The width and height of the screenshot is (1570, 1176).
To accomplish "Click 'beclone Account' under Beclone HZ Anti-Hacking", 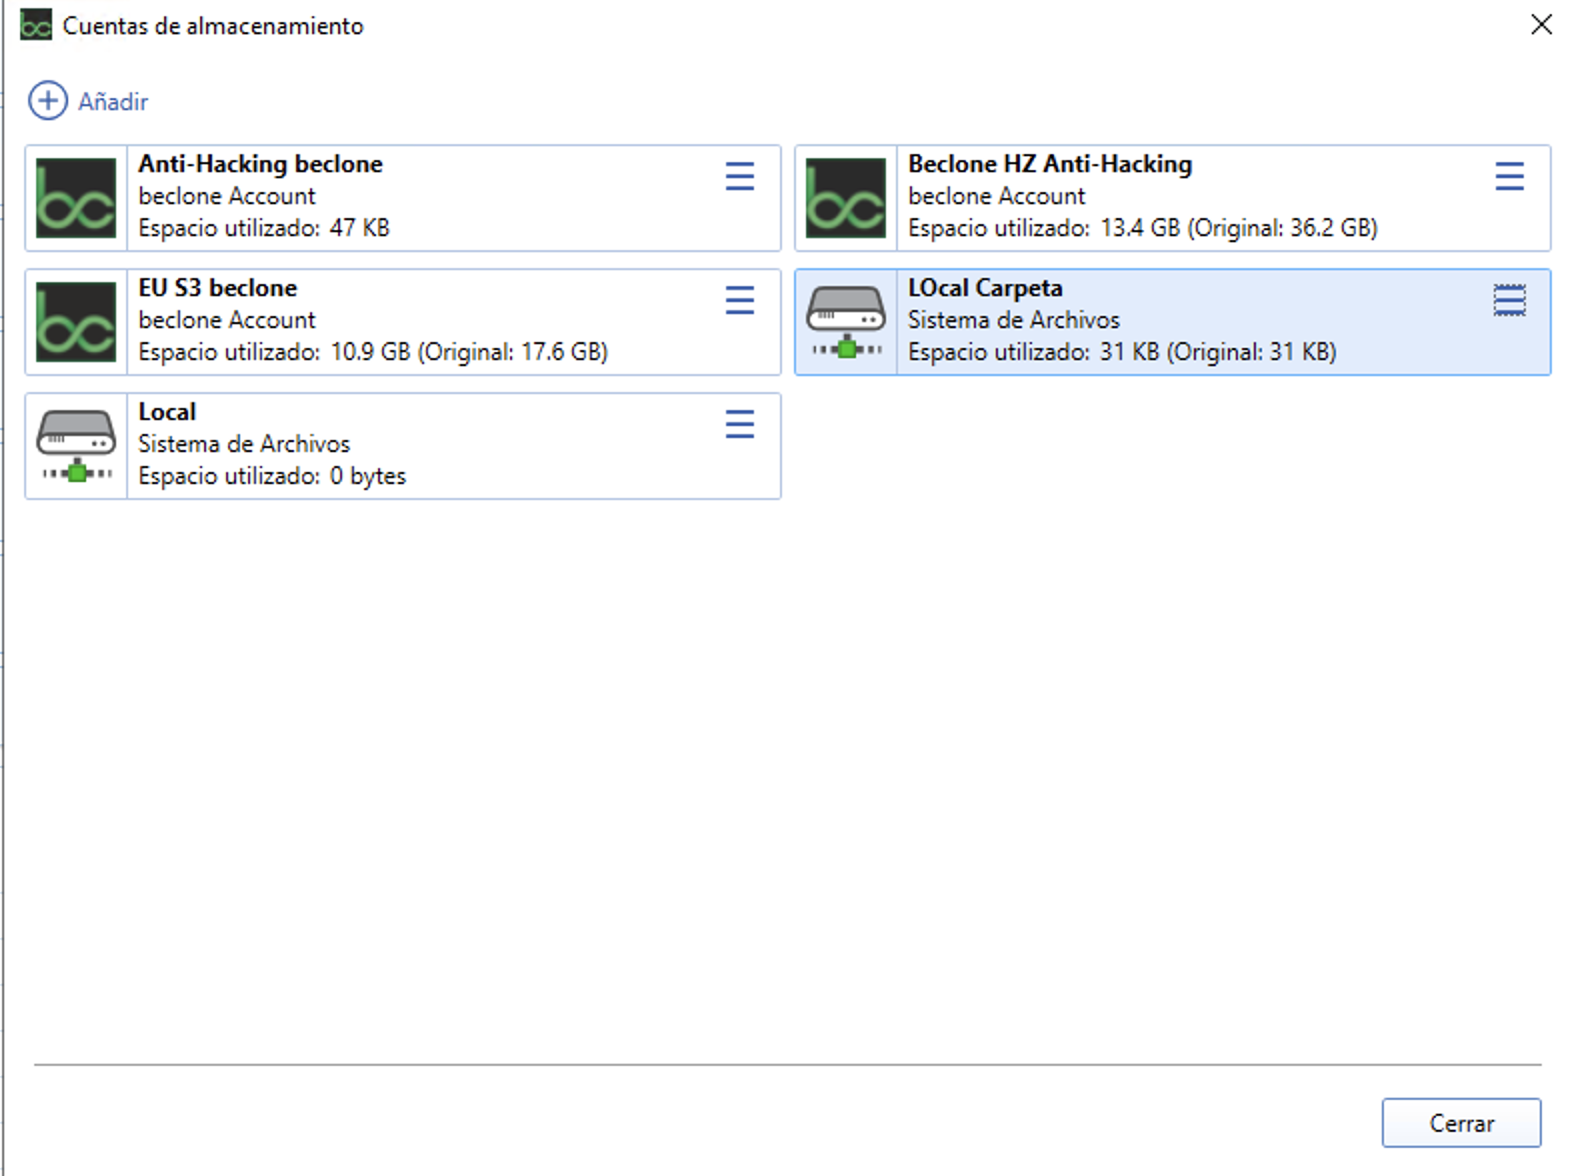I will [x=997, y=196].
